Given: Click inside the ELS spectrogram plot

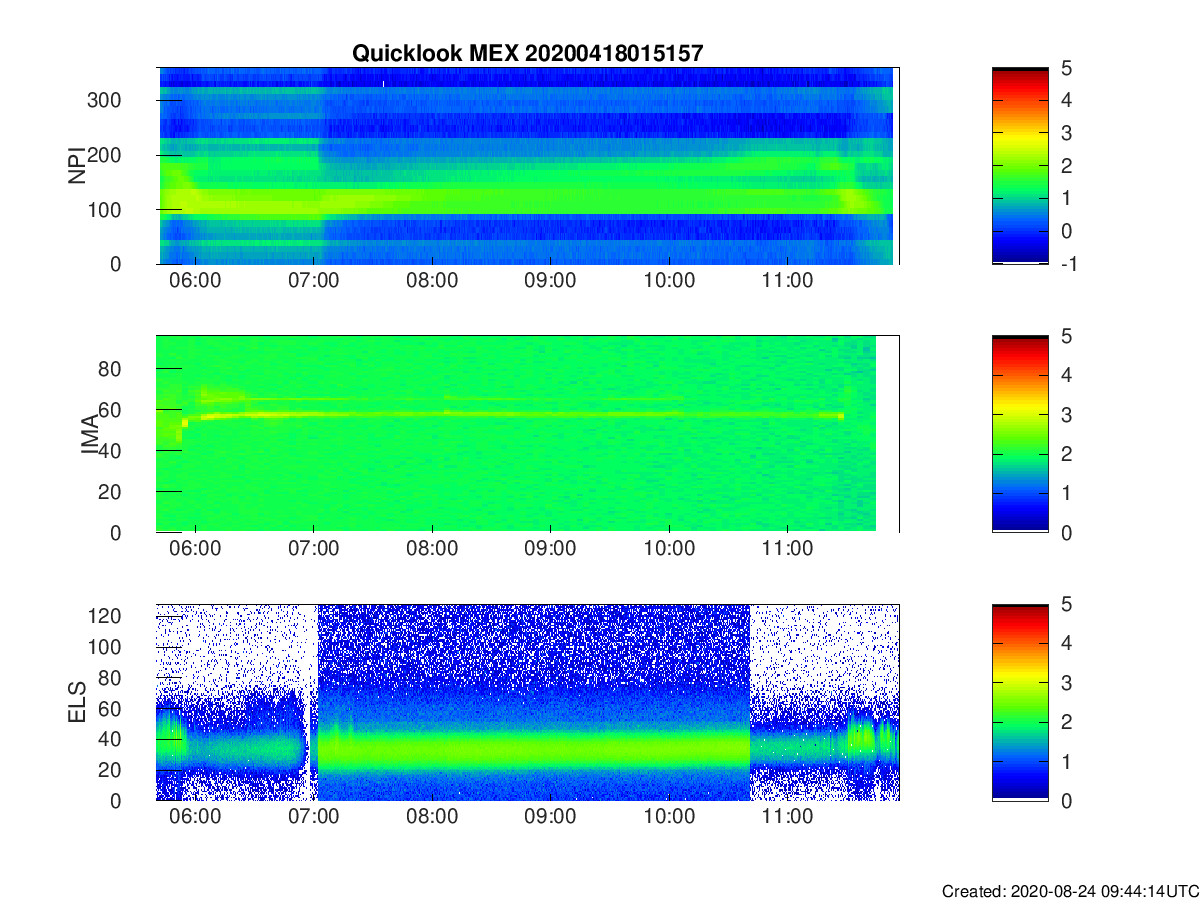Looking at the screenshot, I should (x=527, y=702).
